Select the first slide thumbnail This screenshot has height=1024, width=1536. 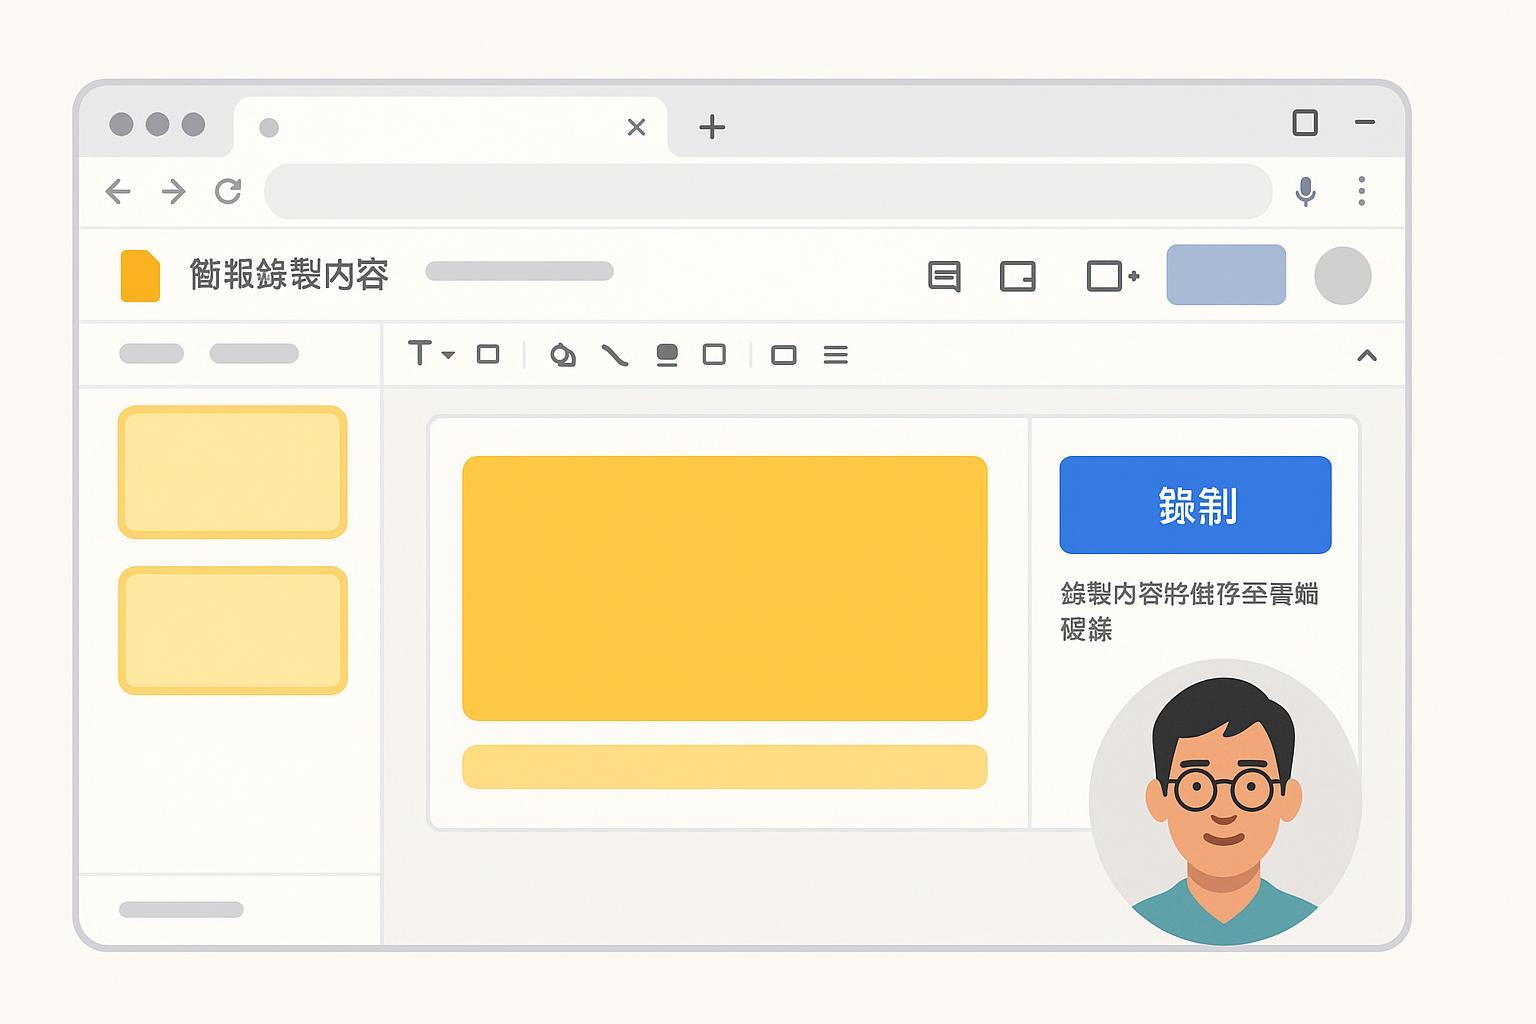coord(233,472)
